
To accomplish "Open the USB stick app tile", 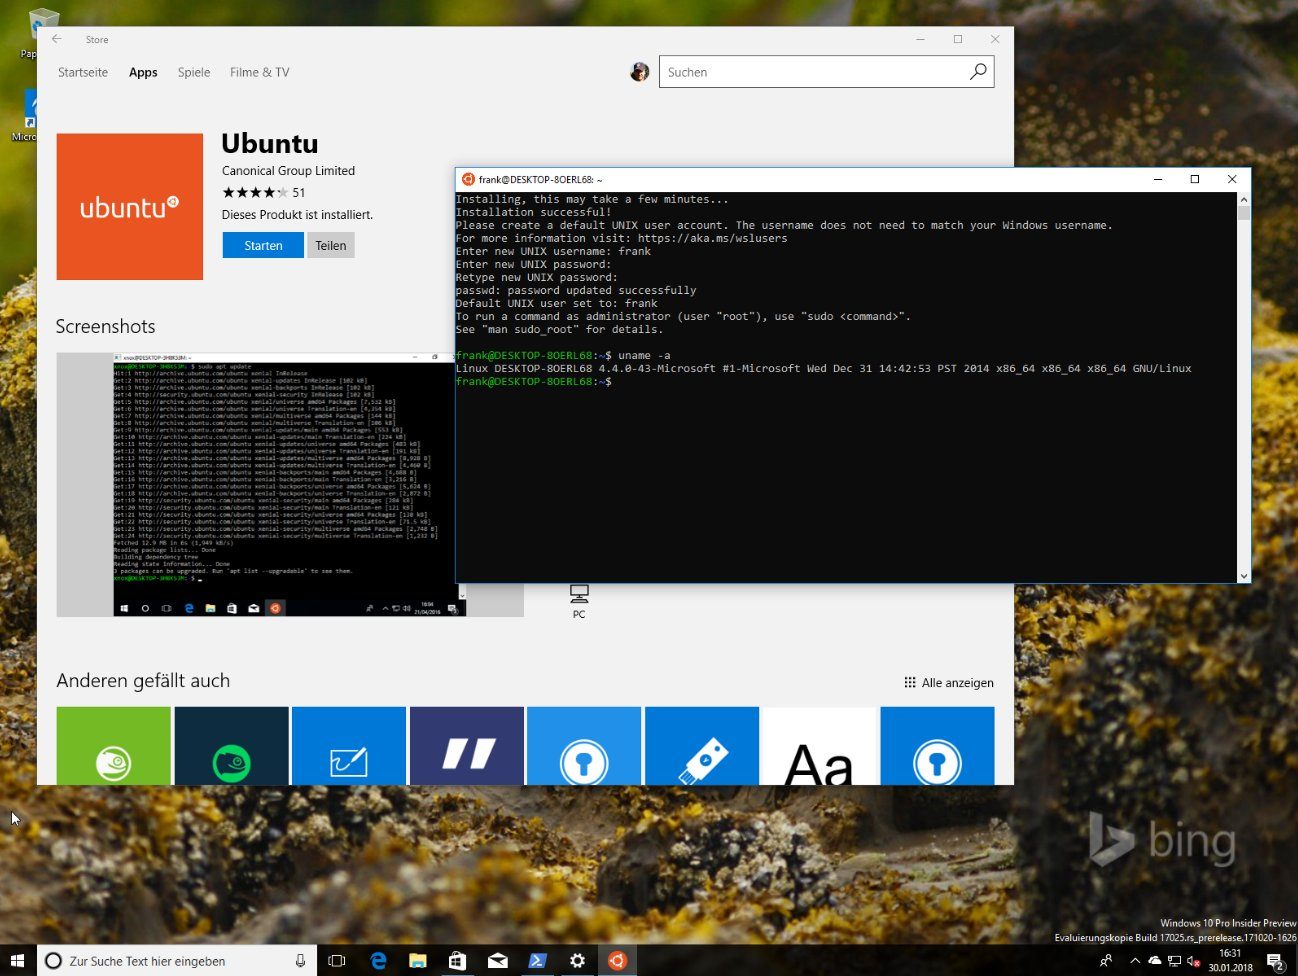I will pos(702,746).
